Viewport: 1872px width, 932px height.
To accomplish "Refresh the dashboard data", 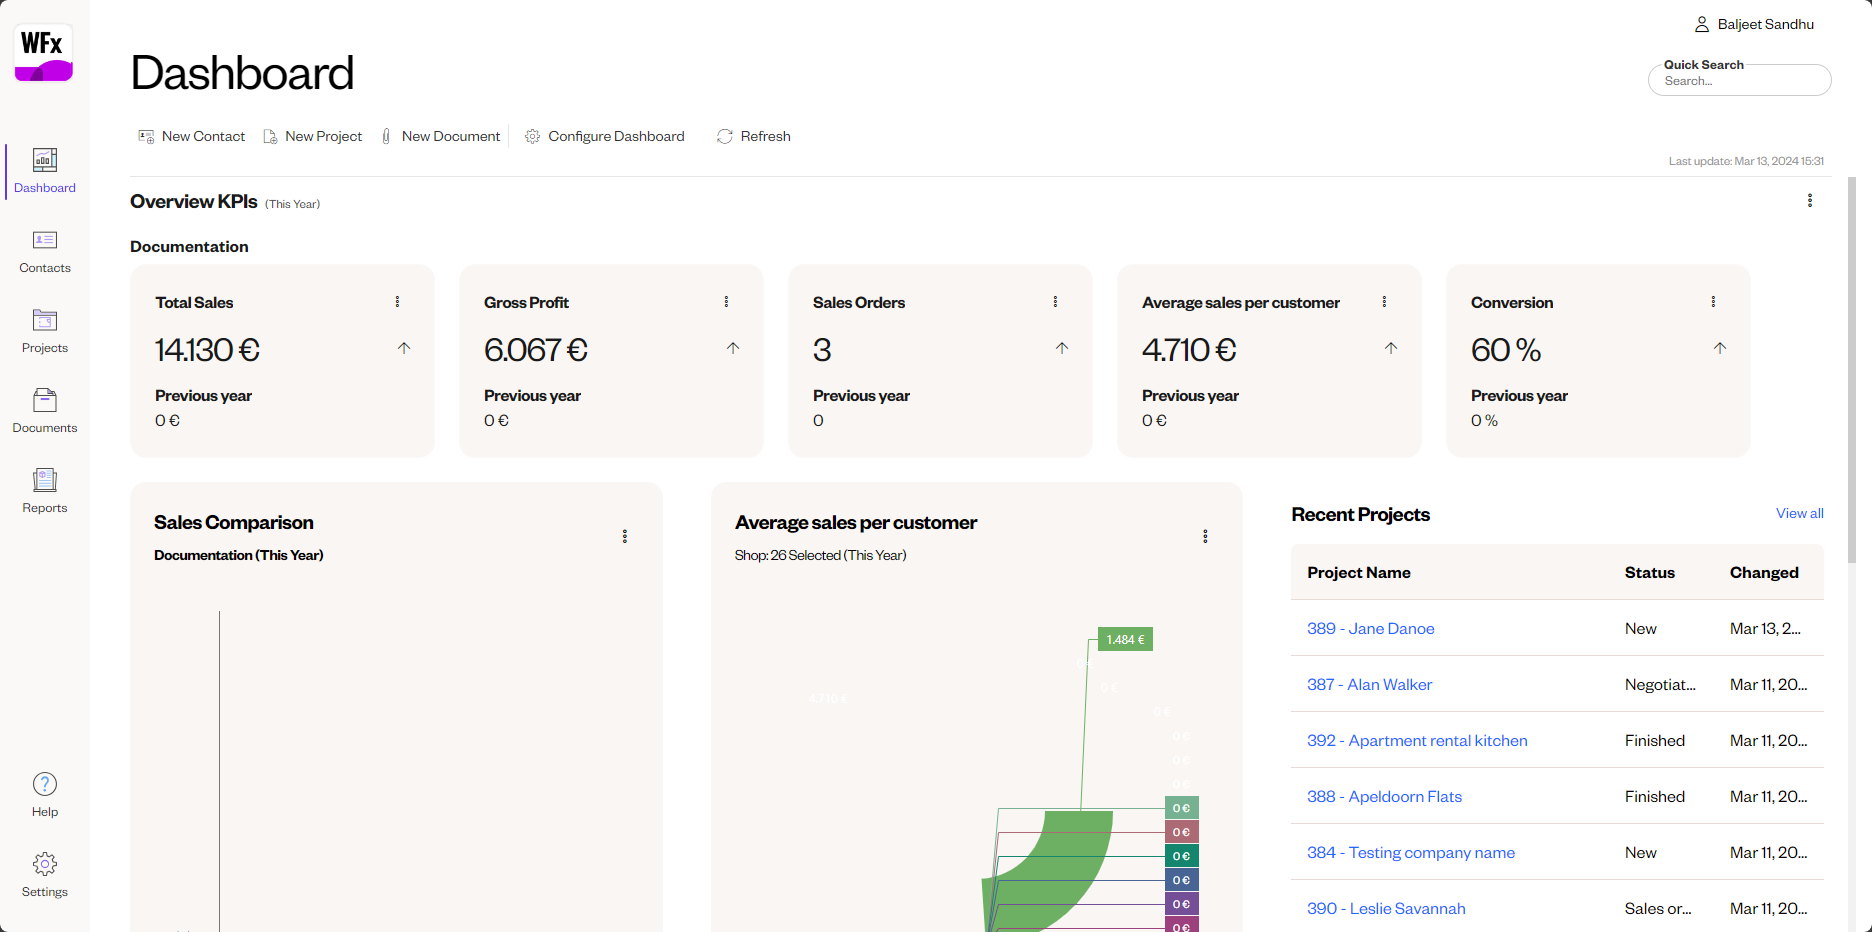I will click(x=754, y=136).
